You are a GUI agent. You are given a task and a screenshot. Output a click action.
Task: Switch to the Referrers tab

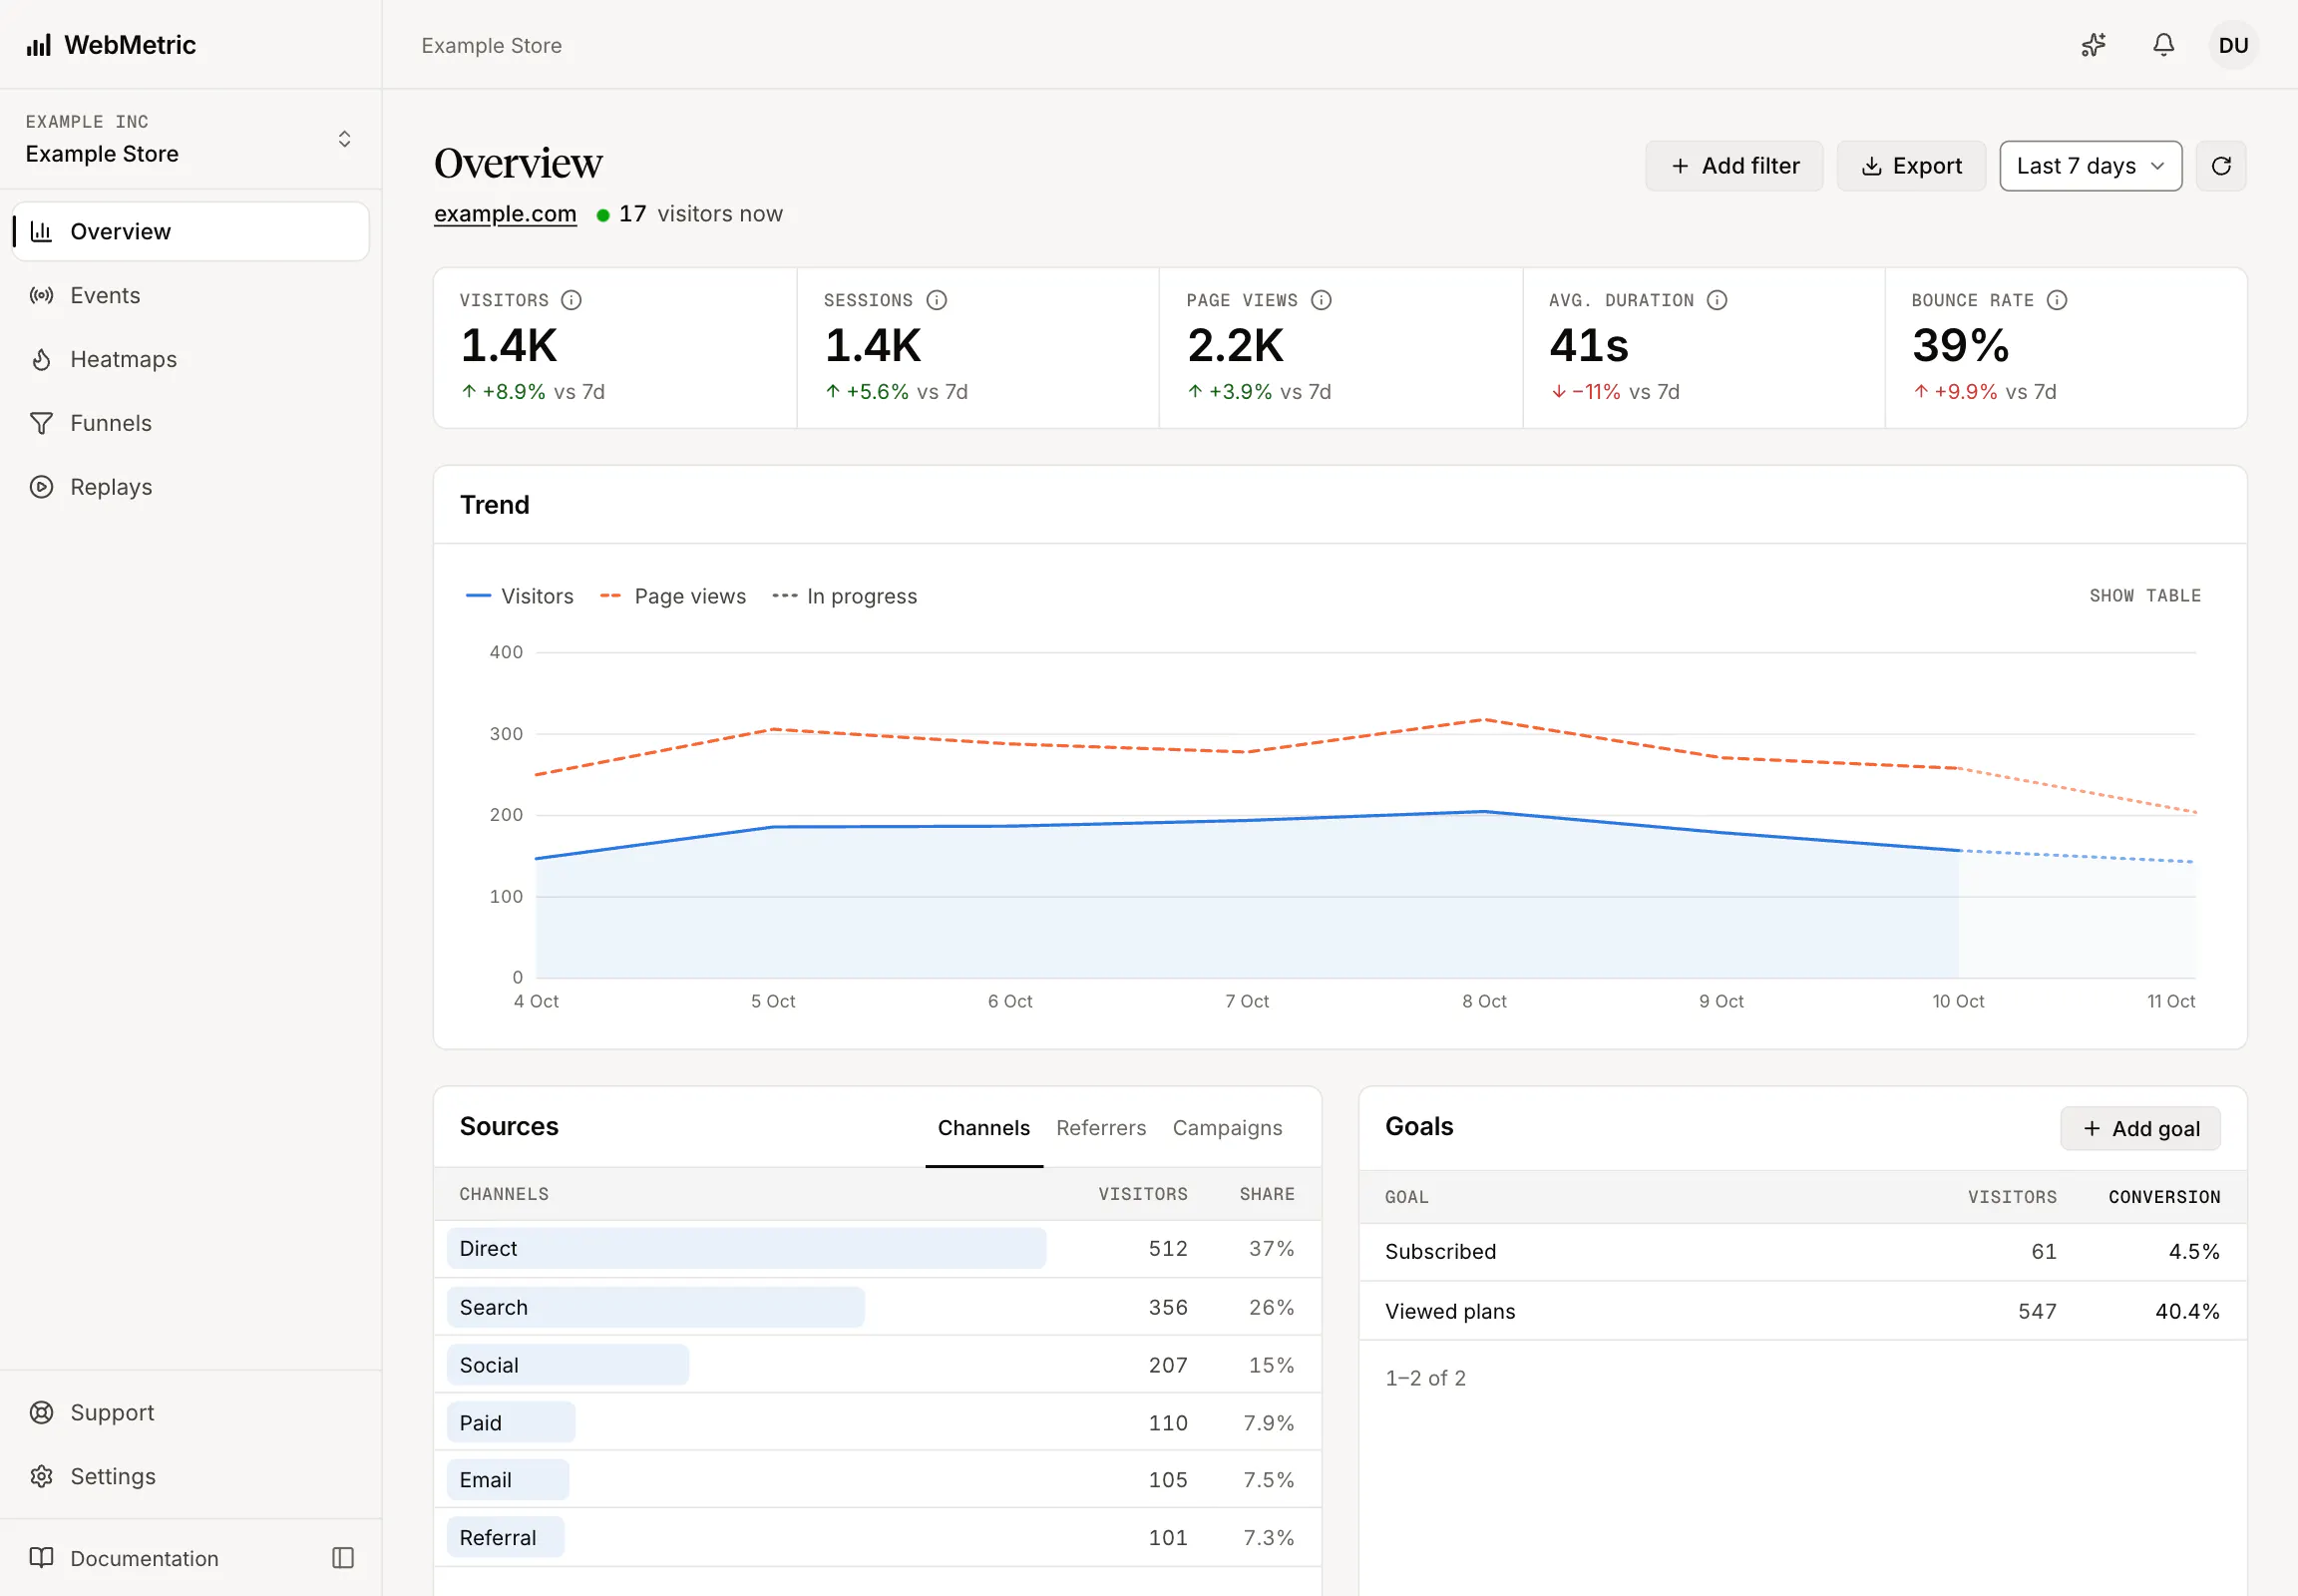point(1101,1128)
